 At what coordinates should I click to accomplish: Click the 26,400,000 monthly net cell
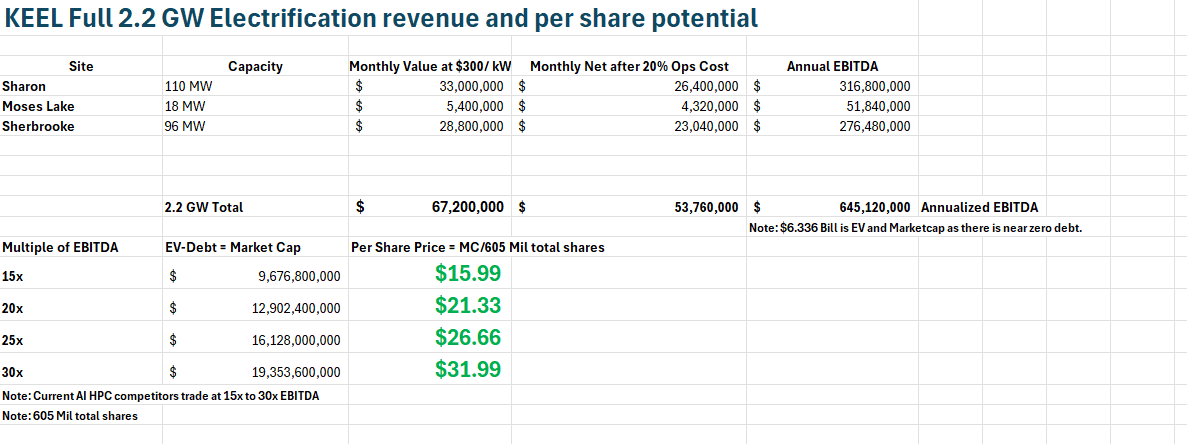[x=630, y=86]
